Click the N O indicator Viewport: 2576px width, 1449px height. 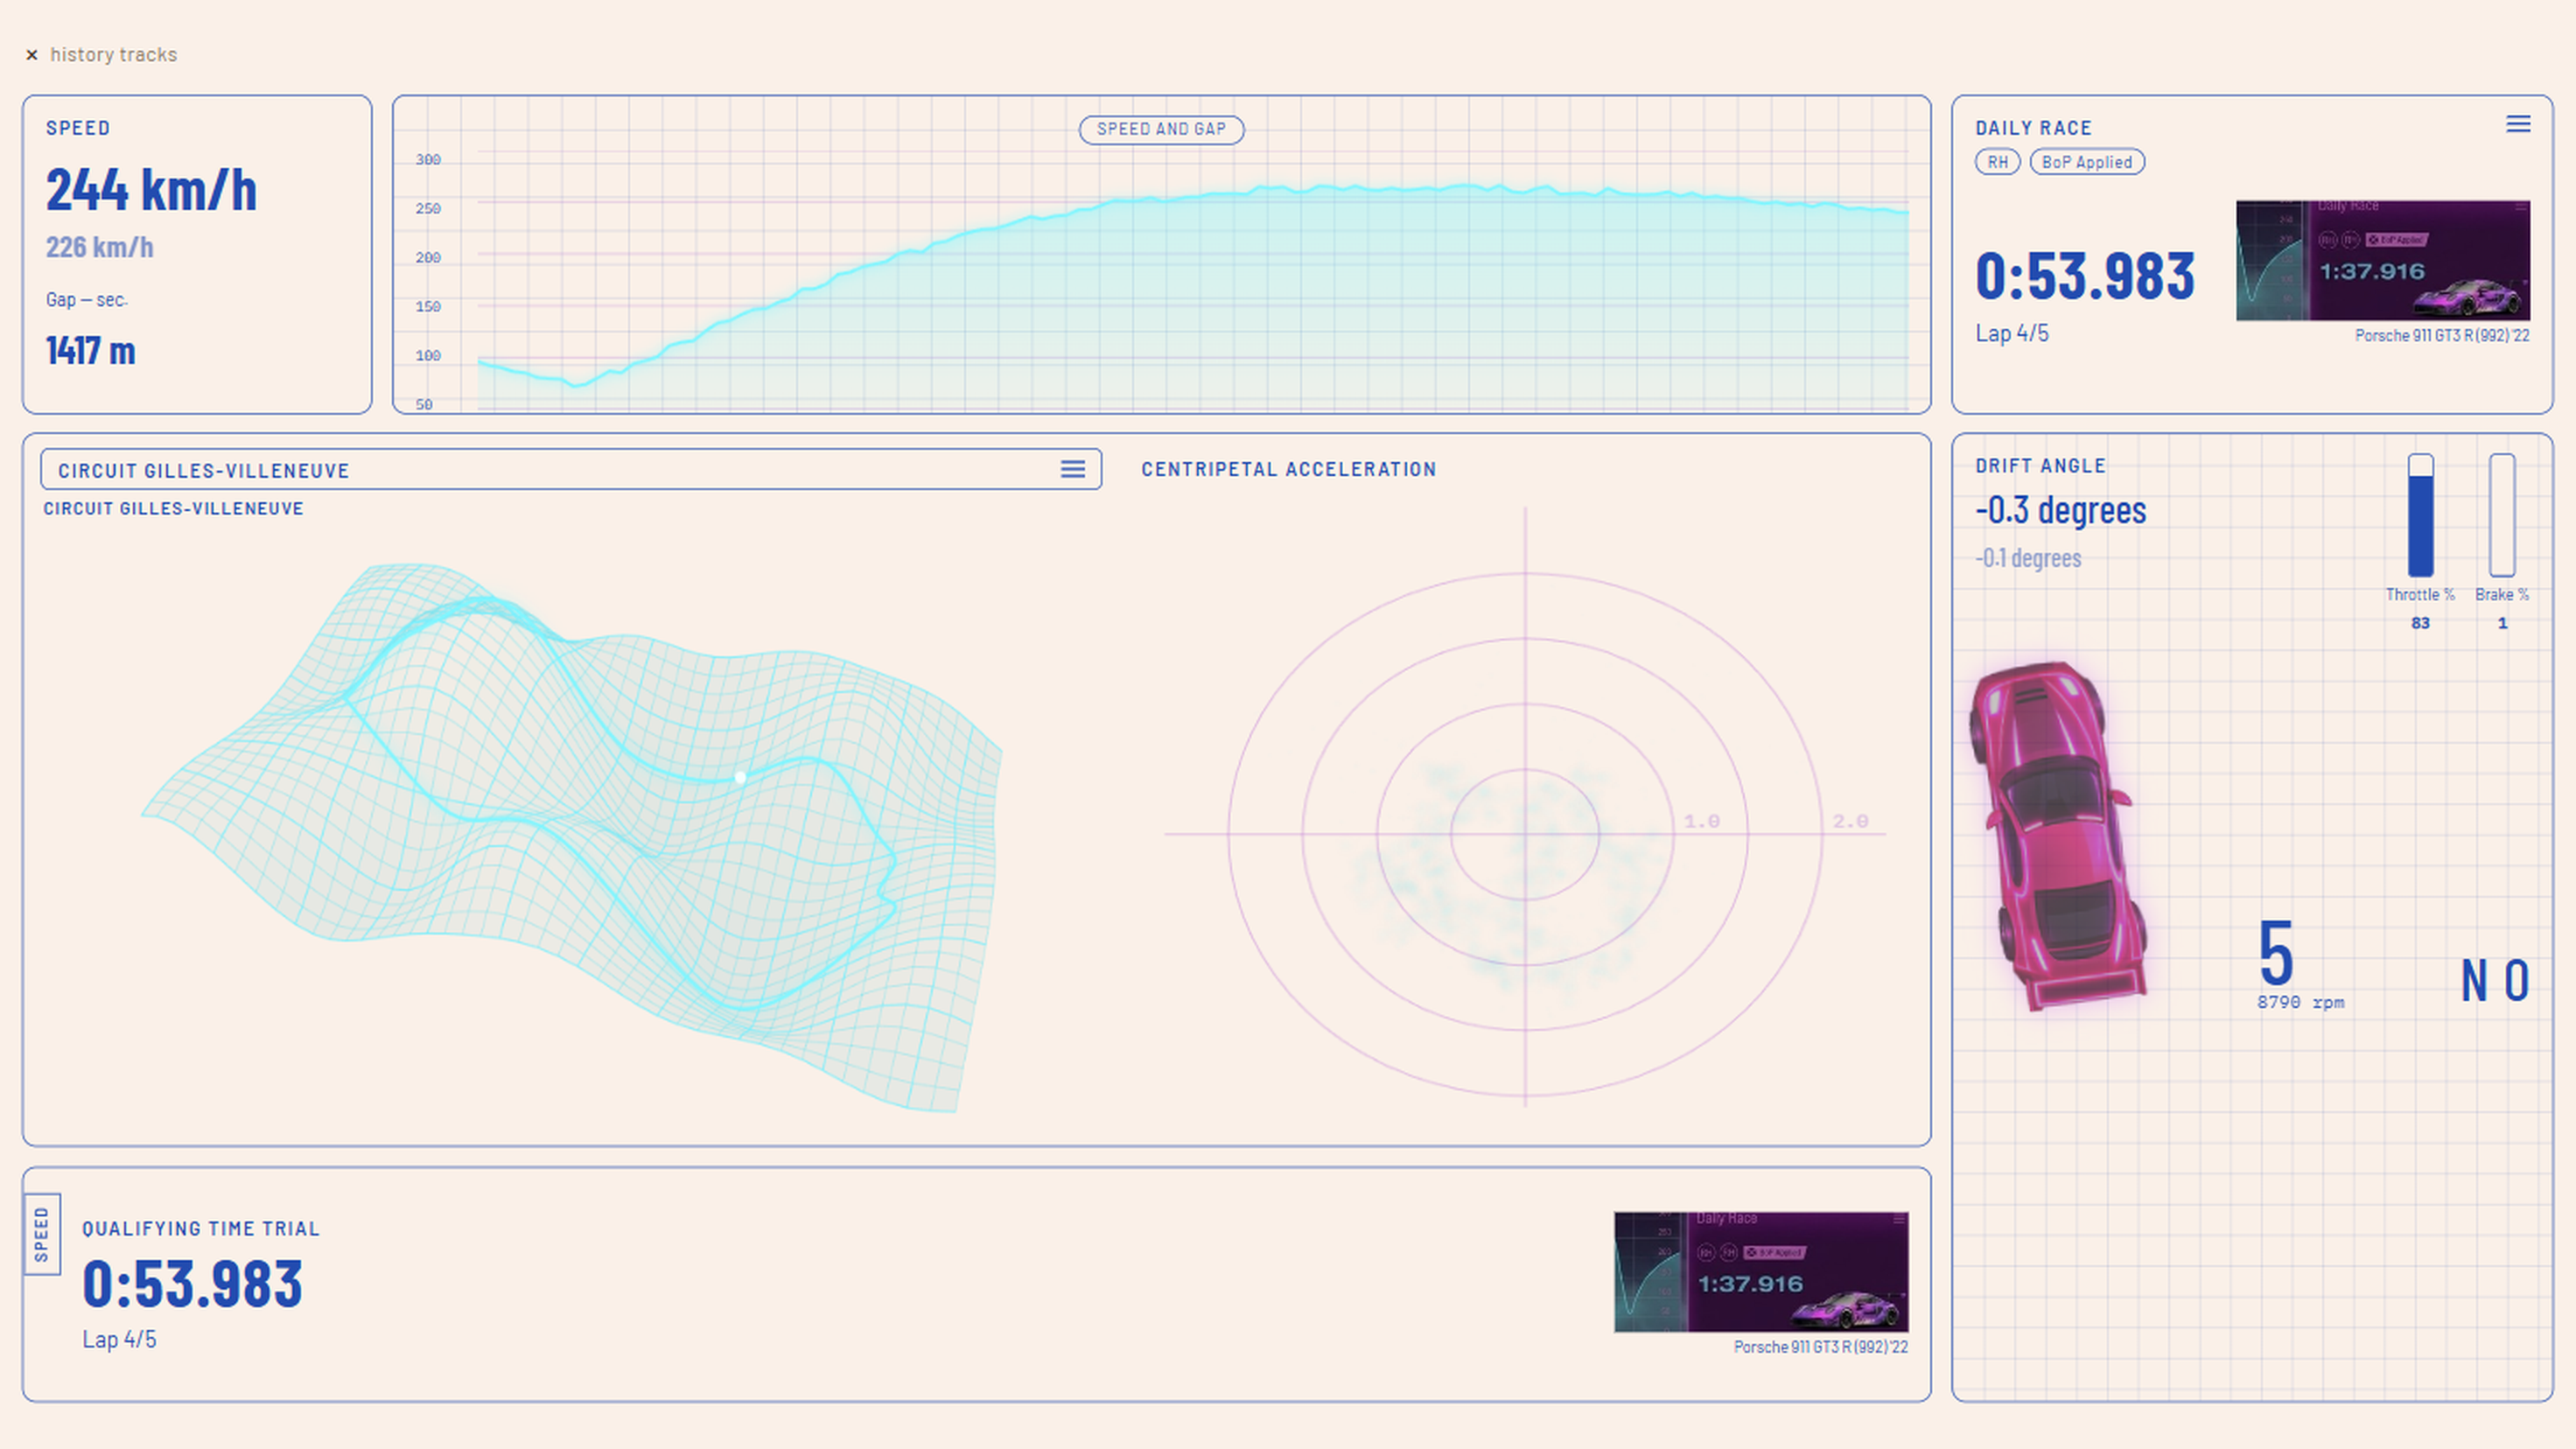[2495, 981]
